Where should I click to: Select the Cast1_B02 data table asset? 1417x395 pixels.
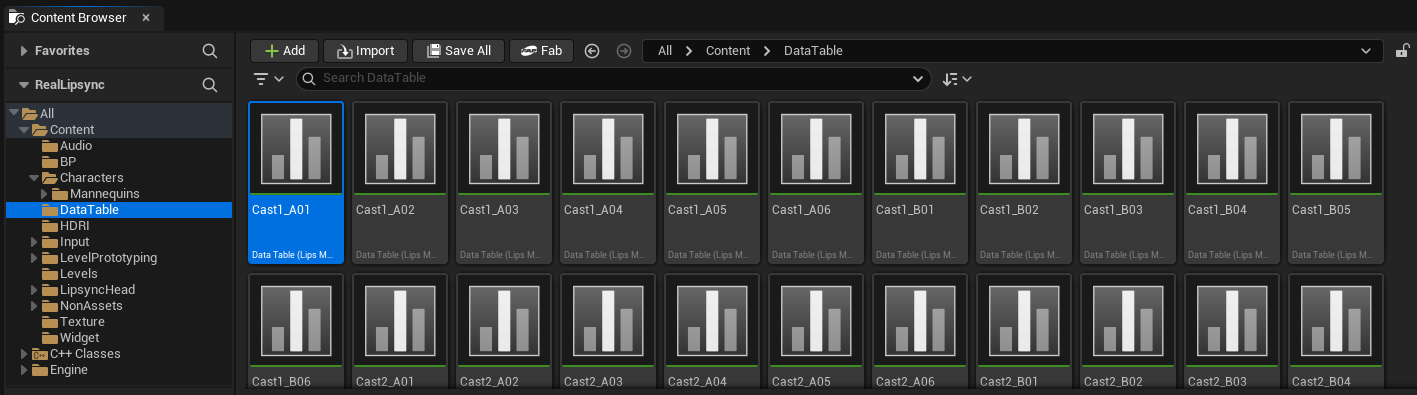pos(1024,183)
